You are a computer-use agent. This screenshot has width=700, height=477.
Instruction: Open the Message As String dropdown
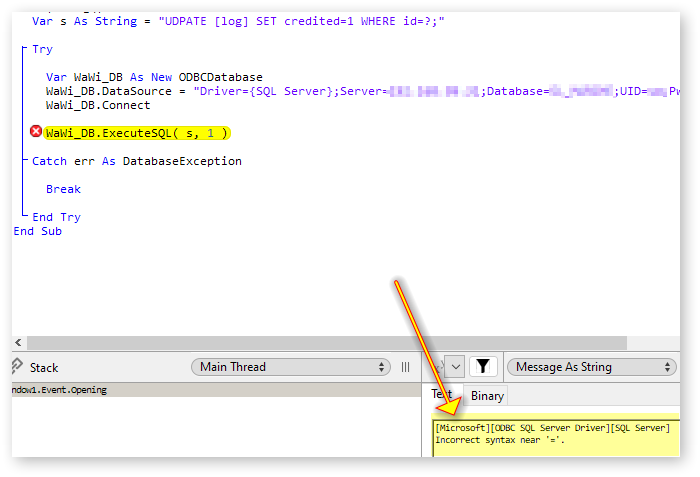coord(588,367)
